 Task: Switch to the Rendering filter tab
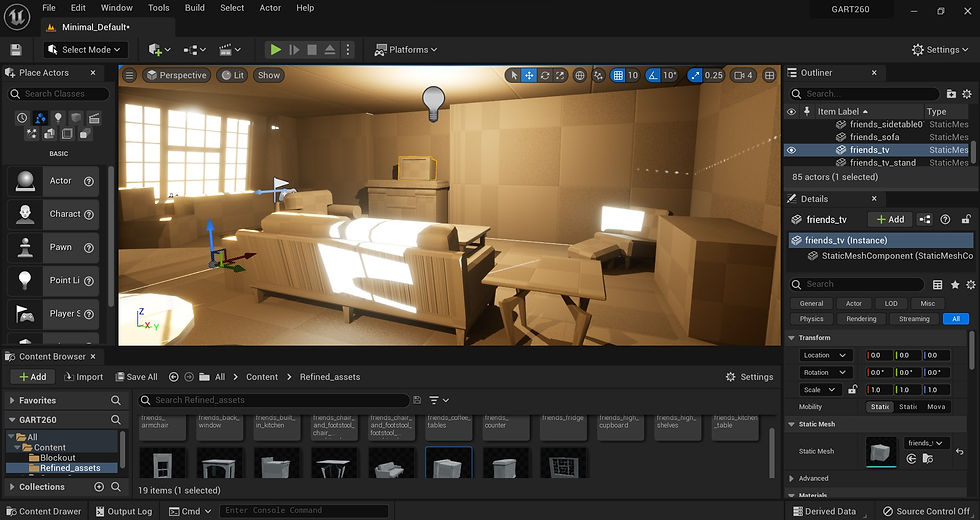pyautogui.click(x=861, y=319)
